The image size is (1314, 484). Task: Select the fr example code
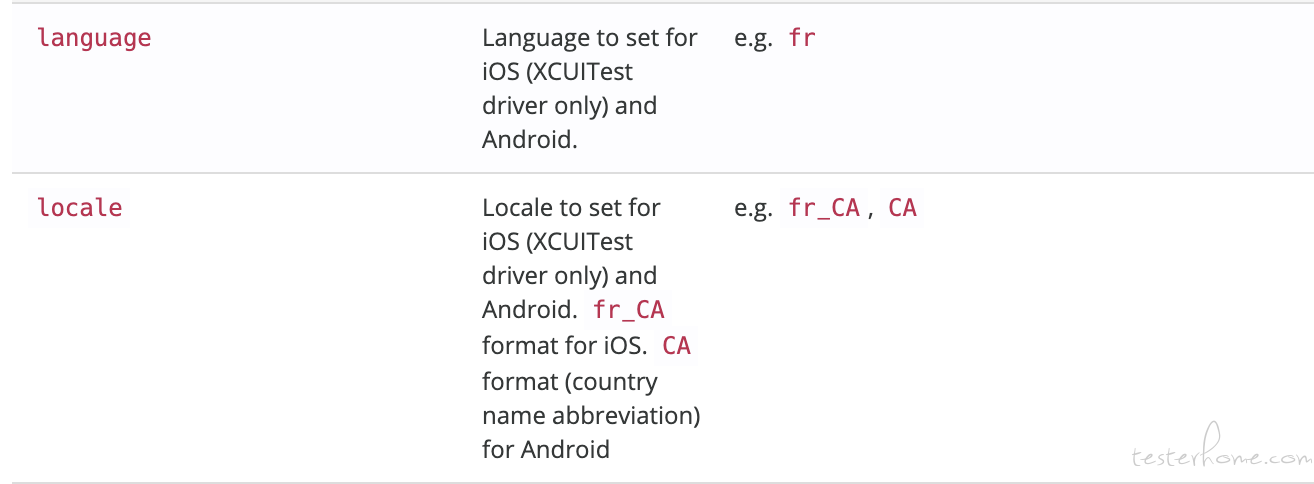pos(802,38)
